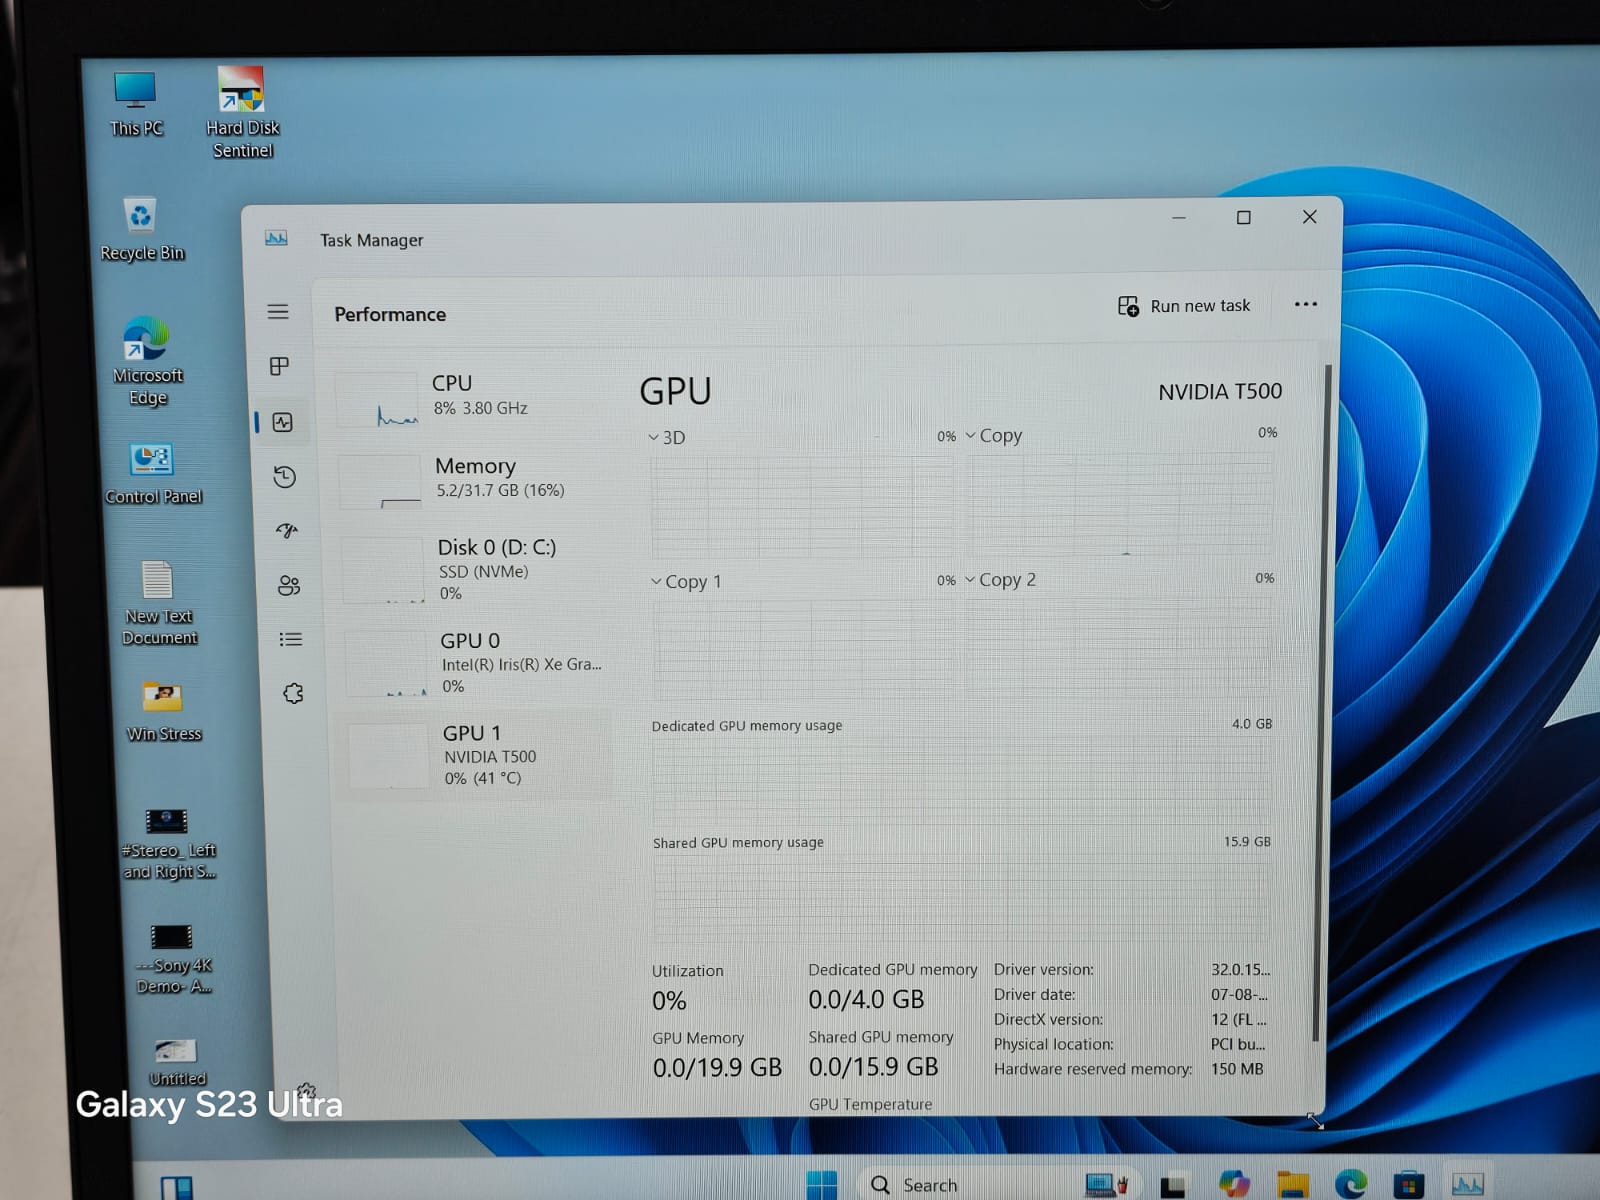Open the Widgets icon on the taskbar
The width and height of the screenshot is (1600, 1200).
[177, 1187]
